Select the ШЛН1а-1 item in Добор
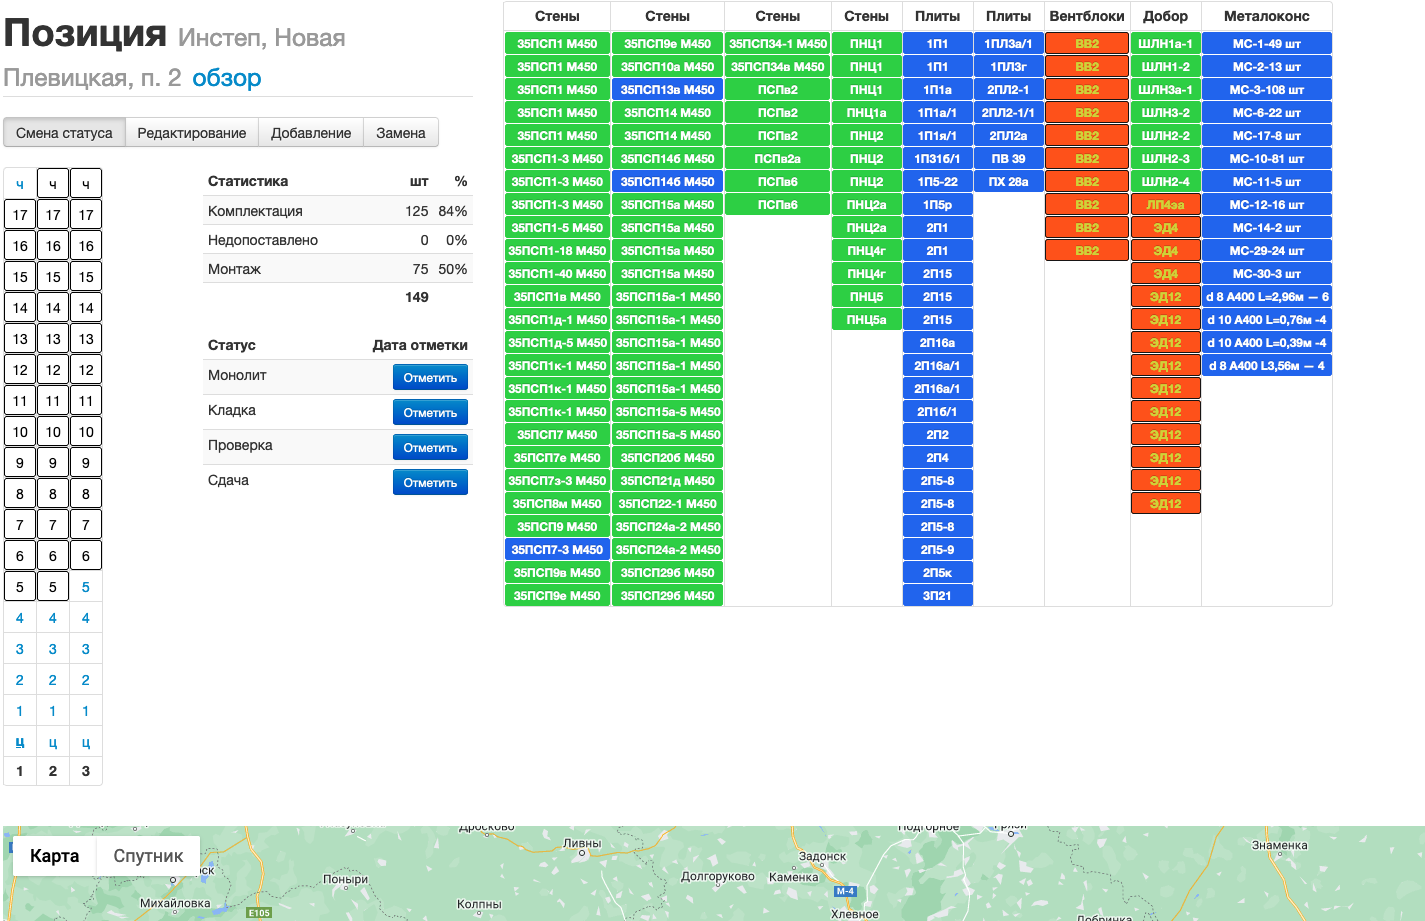 coord(1165,44)
